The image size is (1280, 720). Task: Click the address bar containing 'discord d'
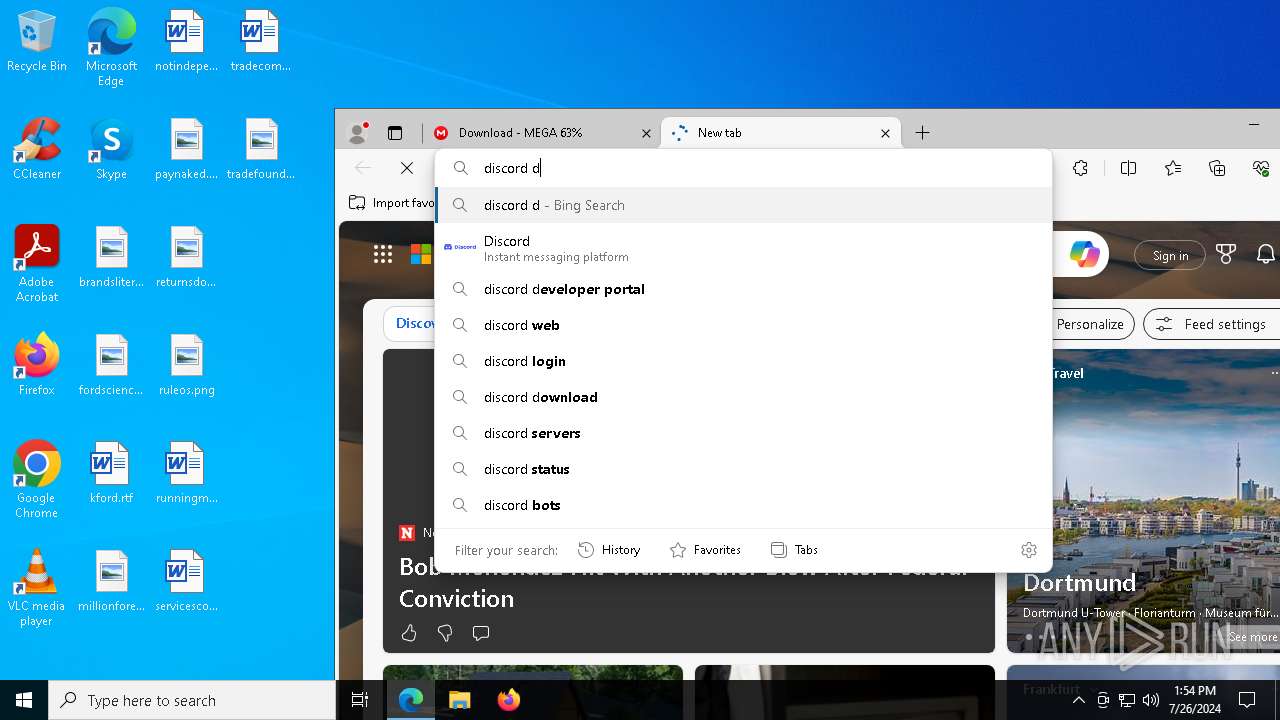(x=743, y=168)
